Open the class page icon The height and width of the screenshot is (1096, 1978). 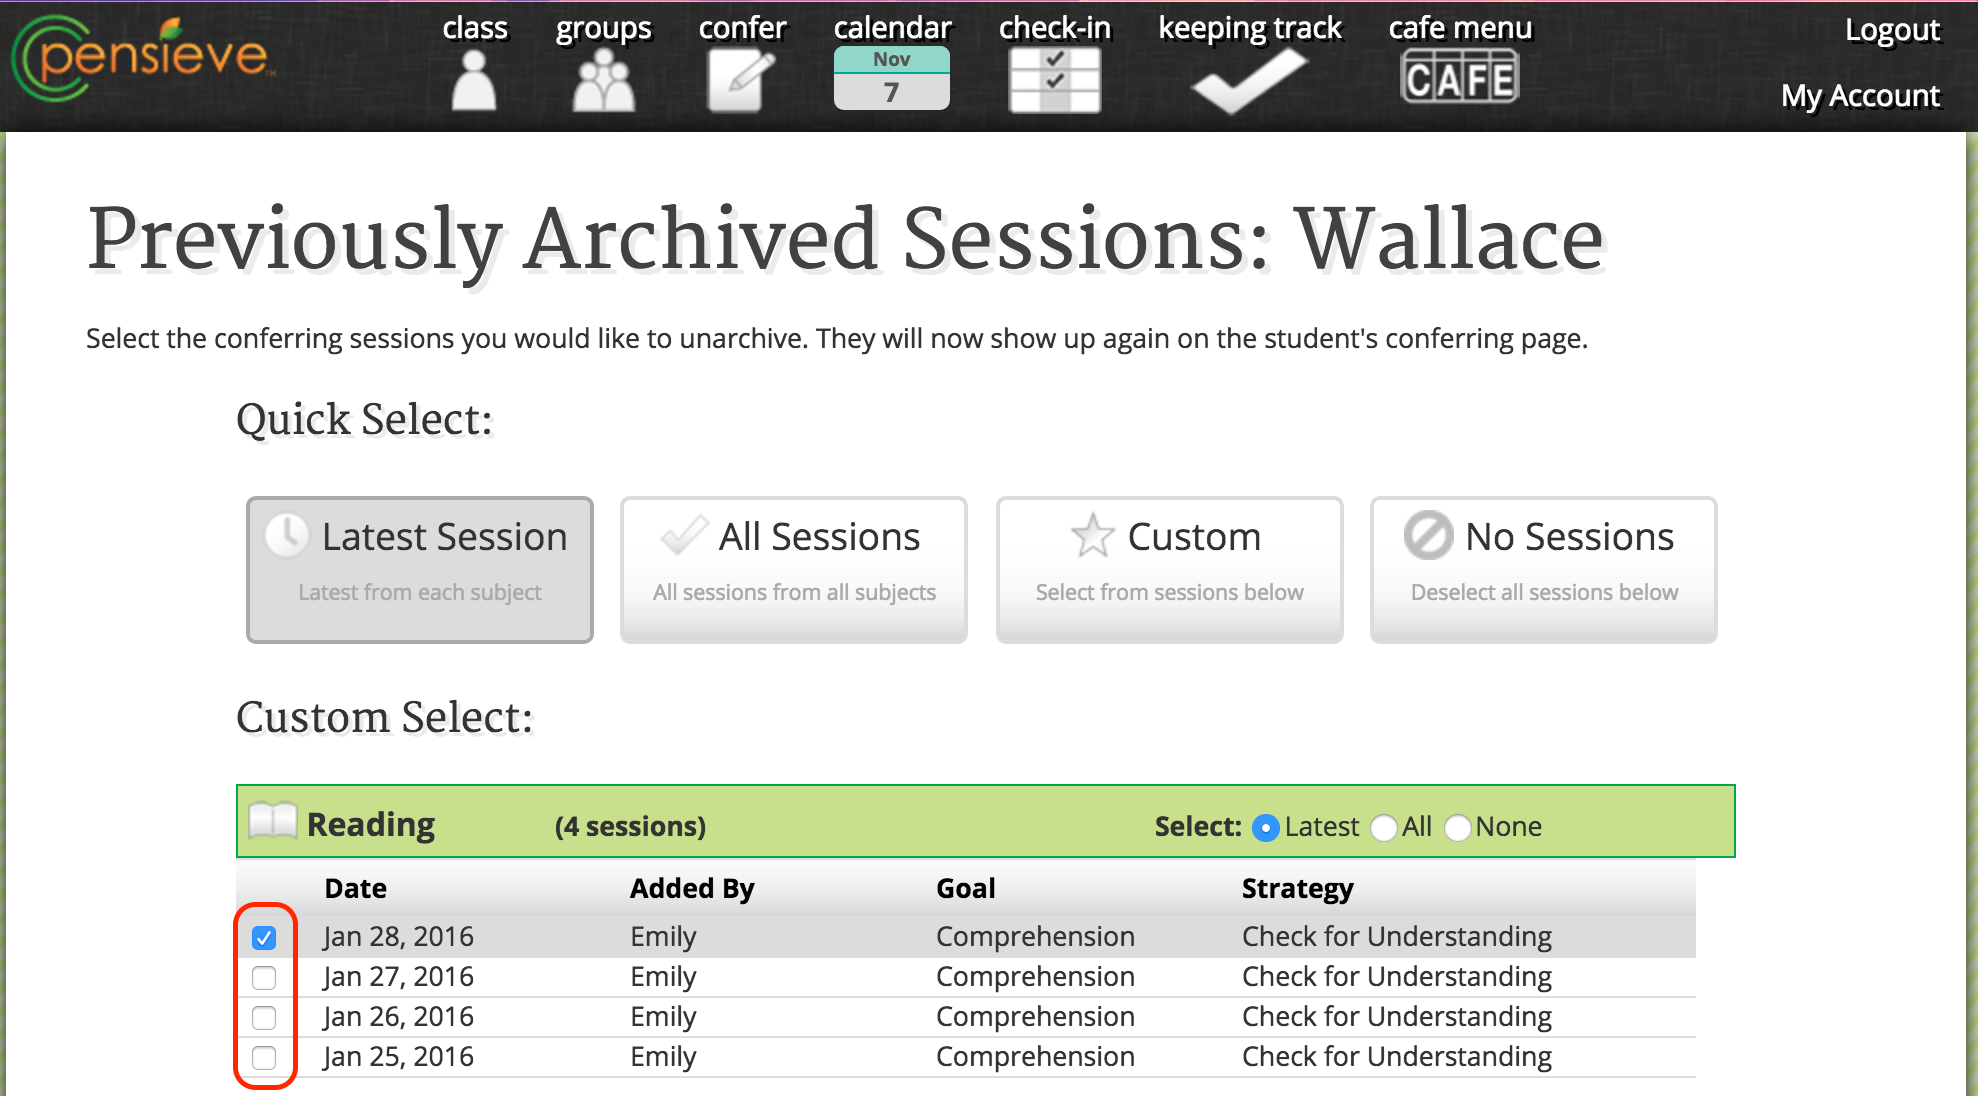tap(474, 80)
